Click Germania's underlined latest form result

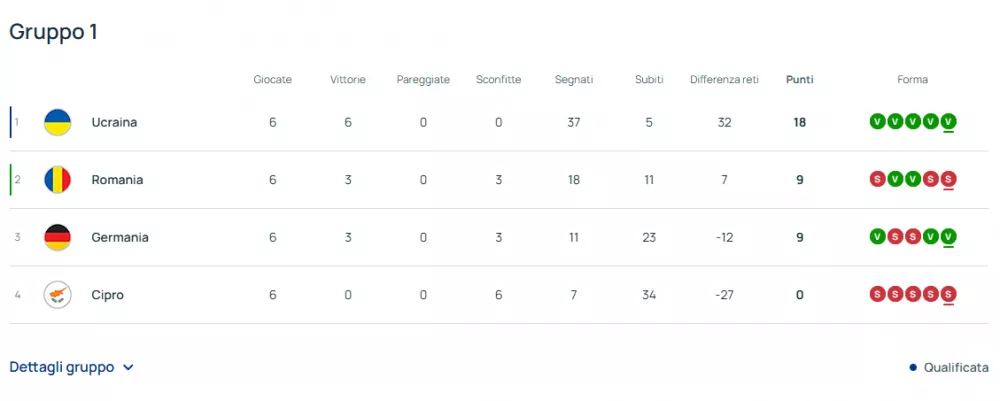[x=949, y=238]
